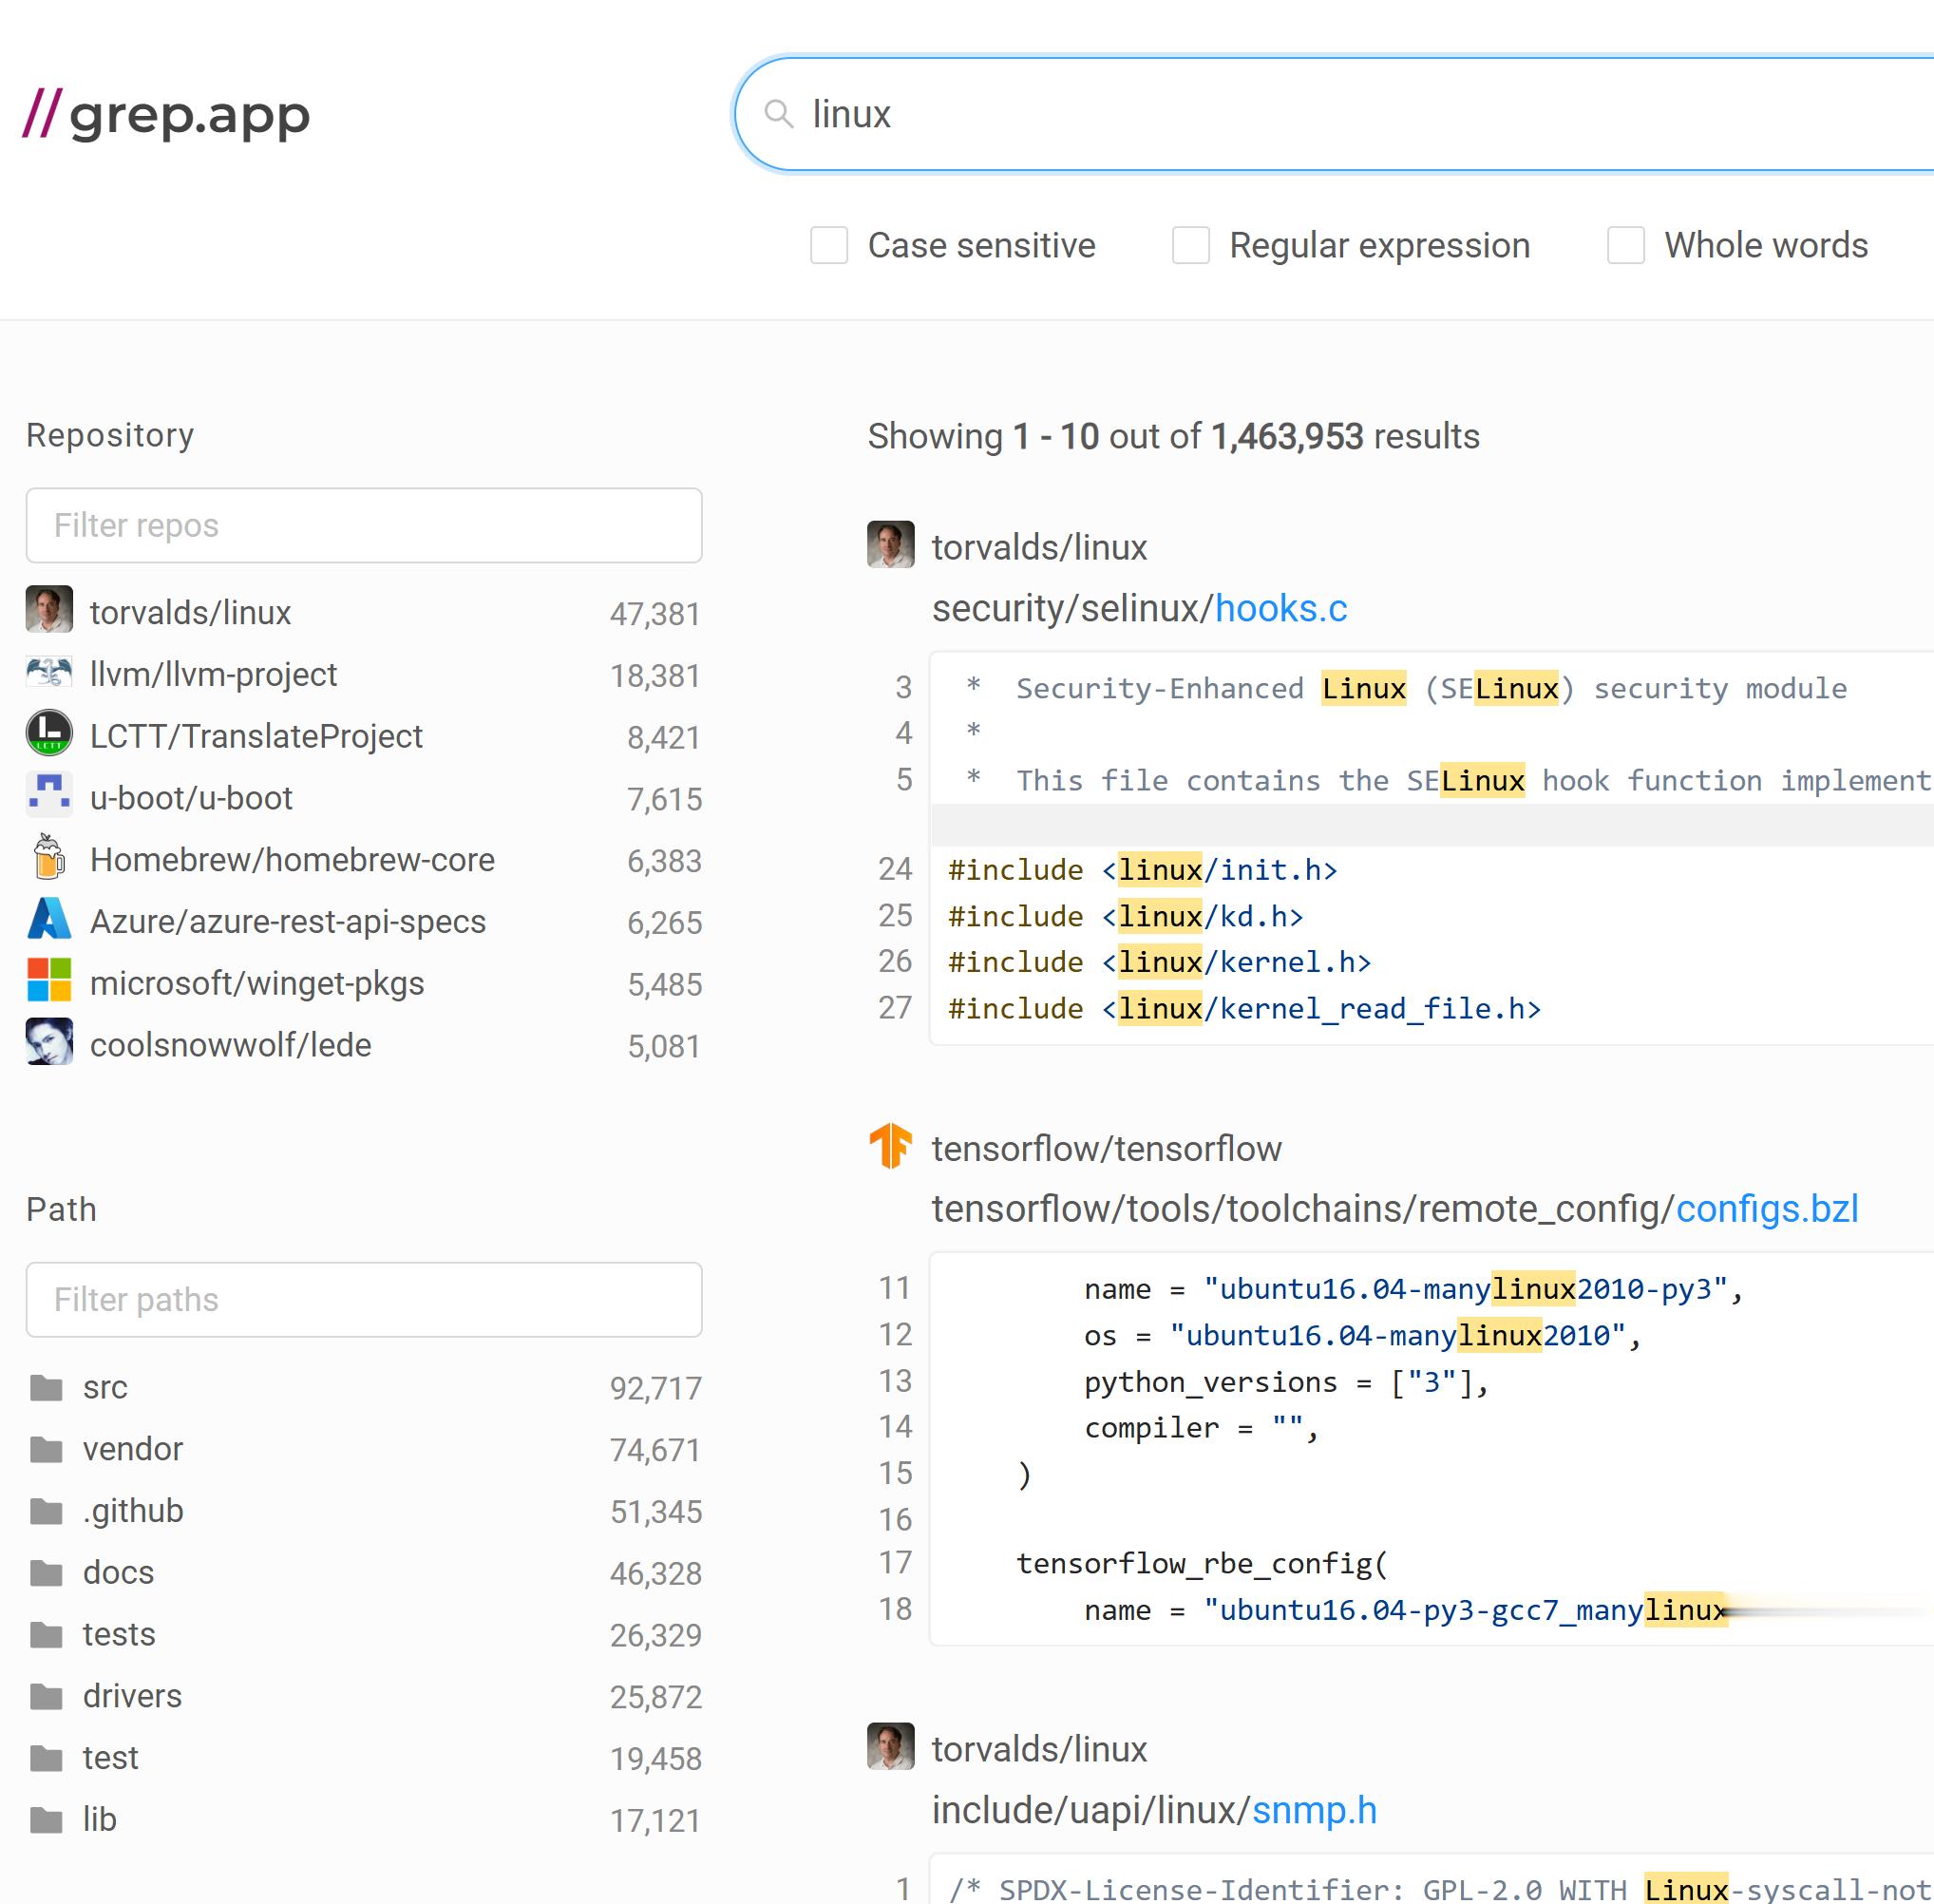Click torvalds avatar above snmp.h result
The width and height of the screenshot is (1934, 1904).
(890, 1746)
